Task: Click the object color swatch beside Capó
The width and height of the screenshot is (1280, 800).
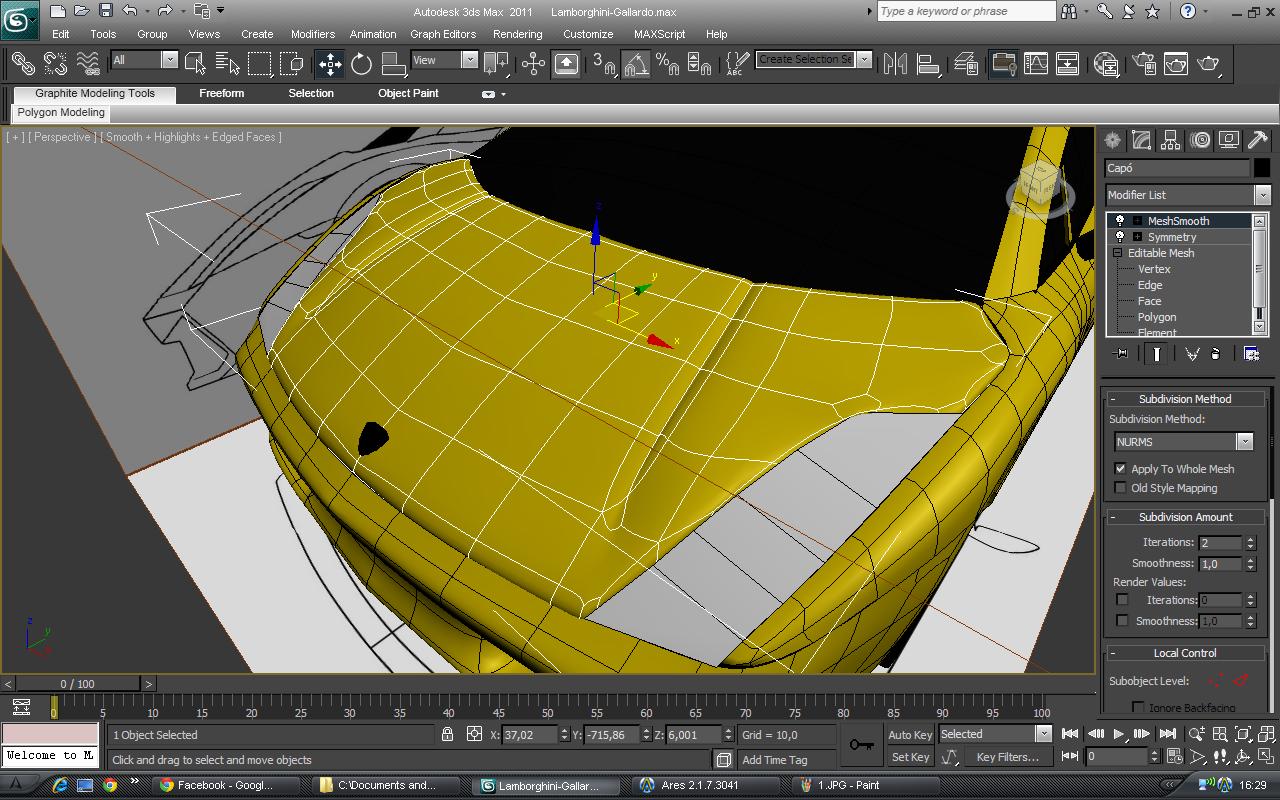Action: [1262, 168]
